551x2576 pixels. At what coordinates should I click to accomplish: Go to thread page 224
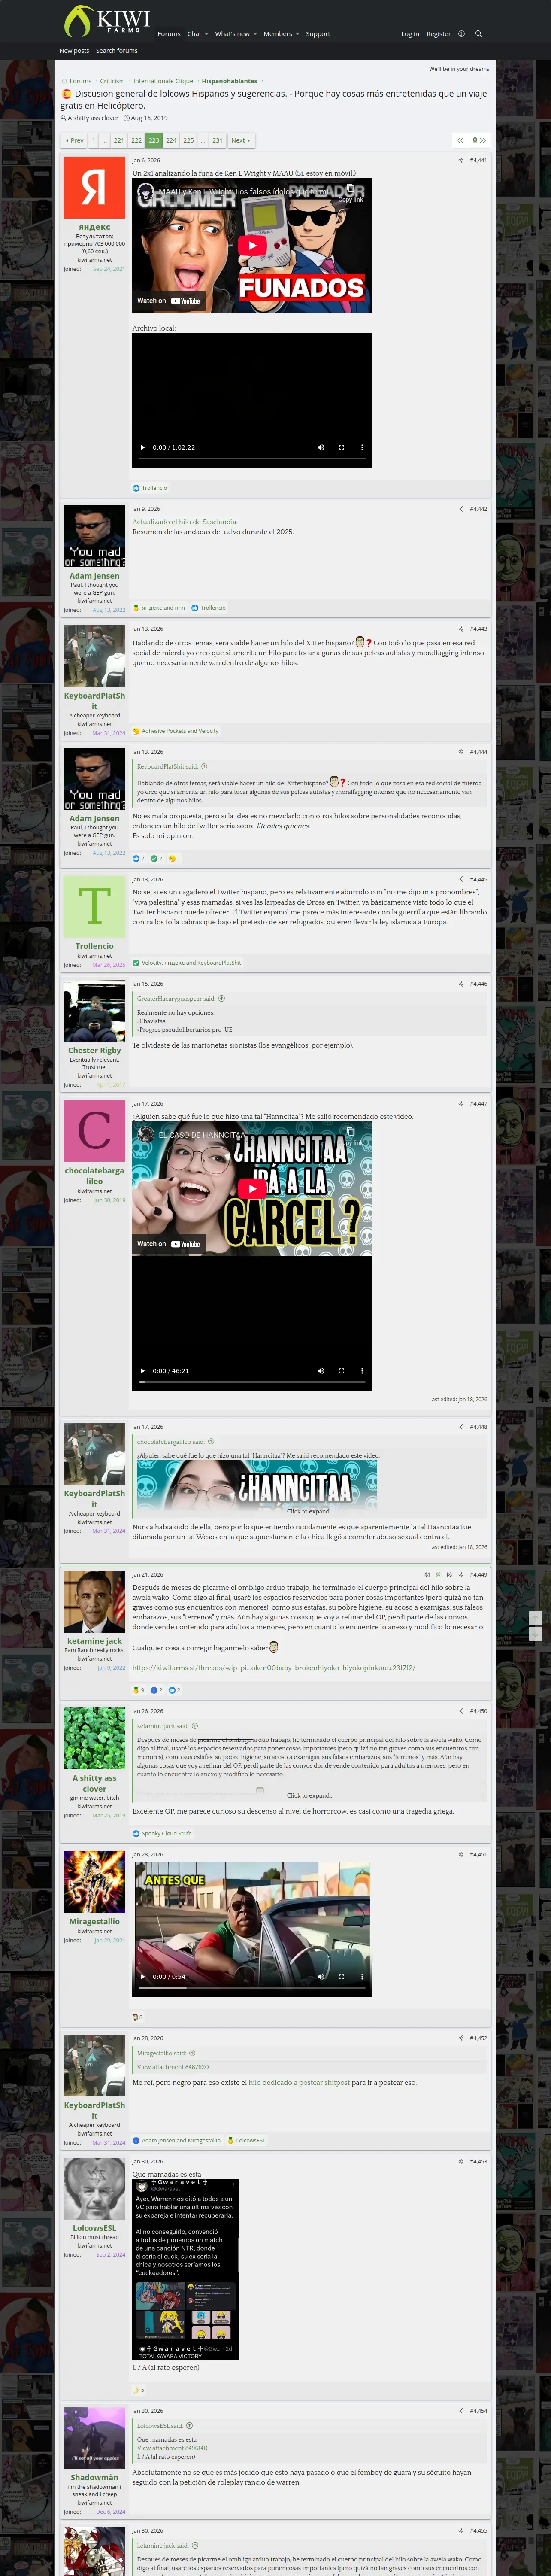point(171,141)
